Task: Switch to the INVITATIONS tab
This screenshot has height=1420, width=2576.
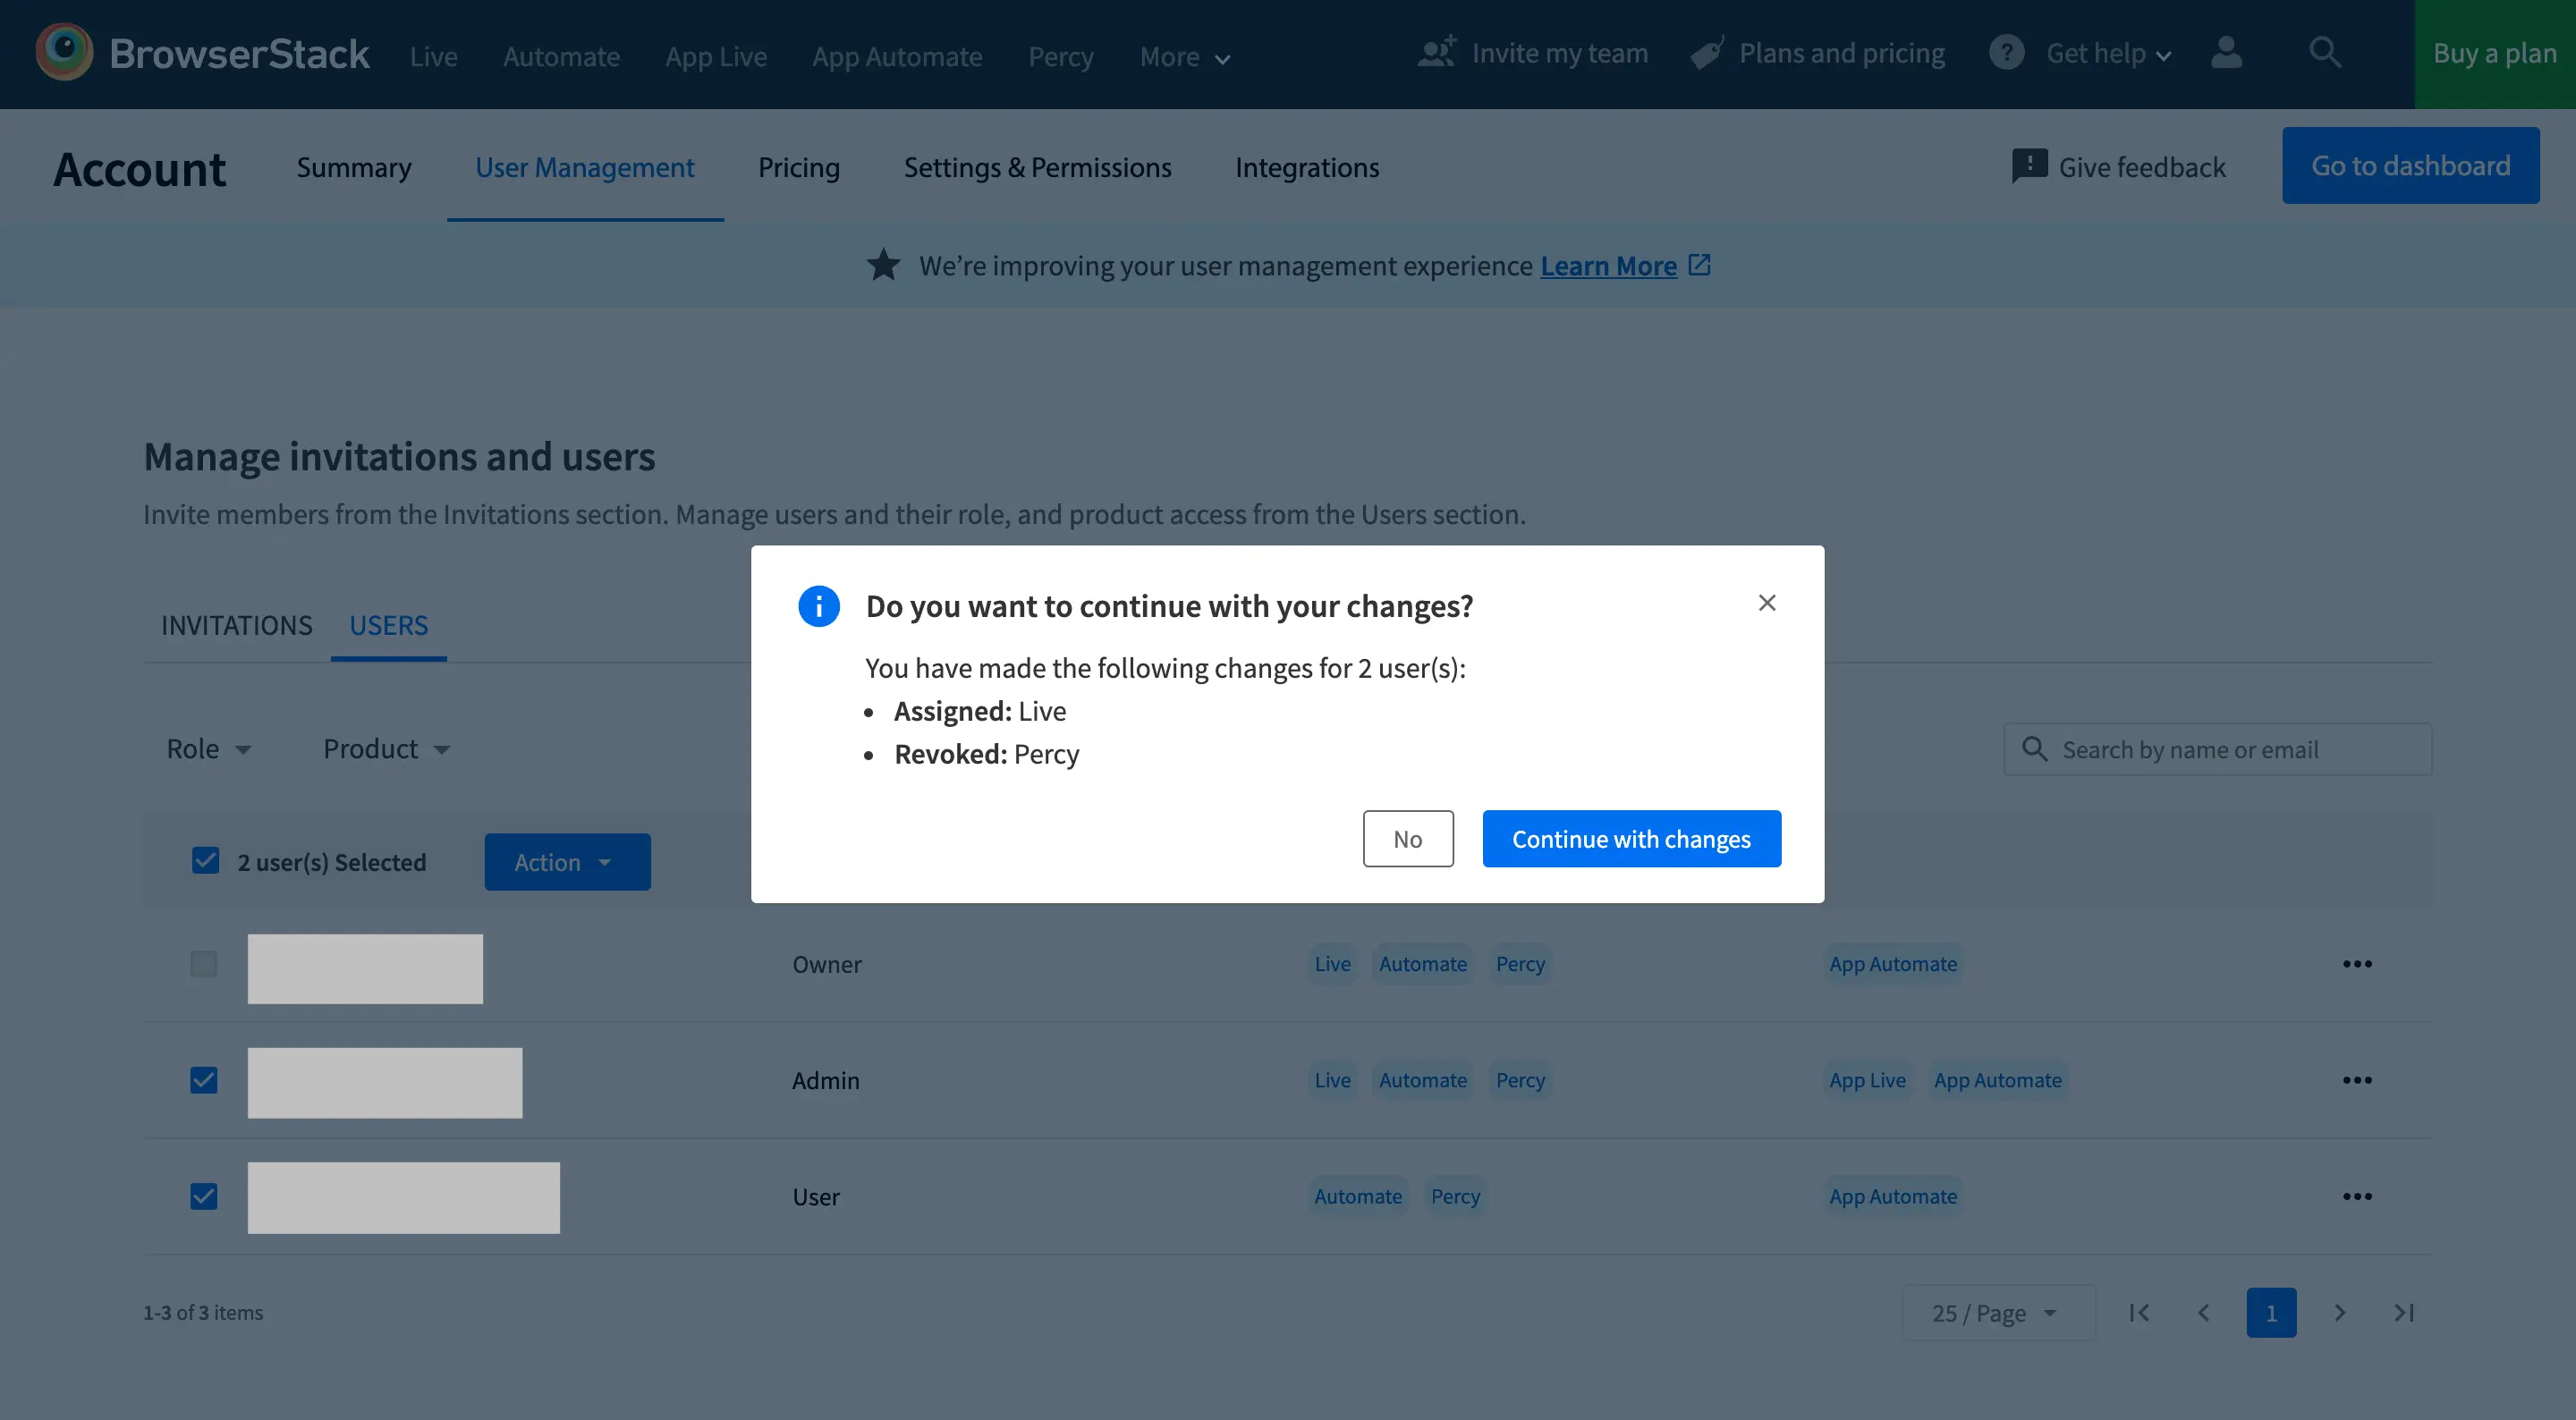Action: point(236,625)
